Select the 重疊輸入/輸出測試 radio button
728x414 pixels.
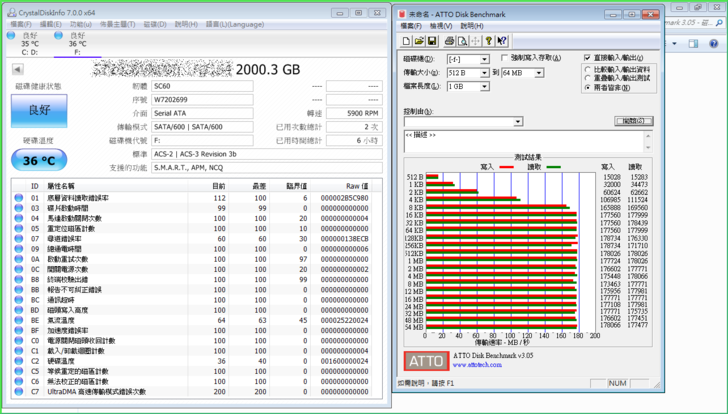coord(588,78)
